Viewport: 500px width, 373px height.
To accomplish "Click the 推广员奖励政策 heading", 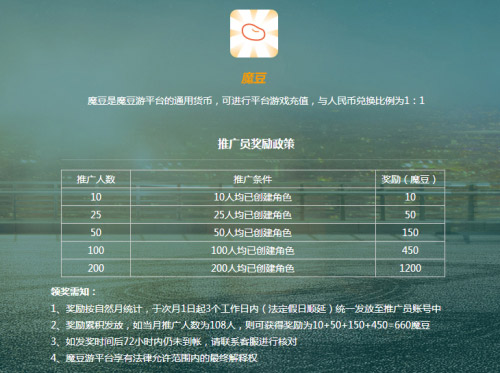I will pyautogui.click(x=256, y=144).
